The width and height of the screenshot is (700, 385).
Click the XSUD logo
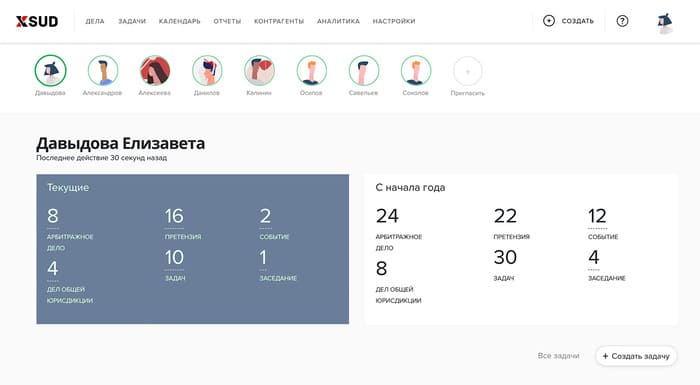tap(37, 21)
